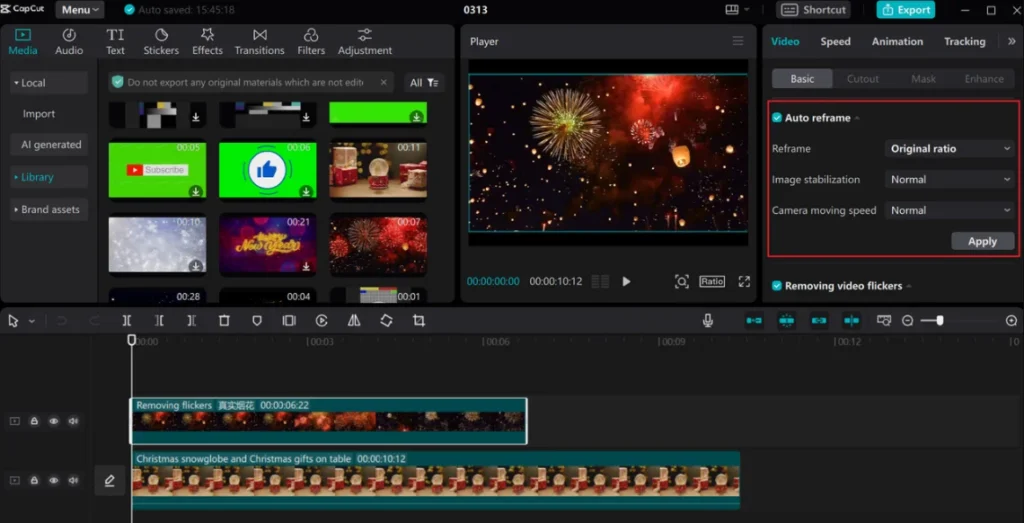Click the Mirror flip icon
Image resolution: width=1024 pixels, height=523 pixels.
pyautogui.click(x=354, y=321)
